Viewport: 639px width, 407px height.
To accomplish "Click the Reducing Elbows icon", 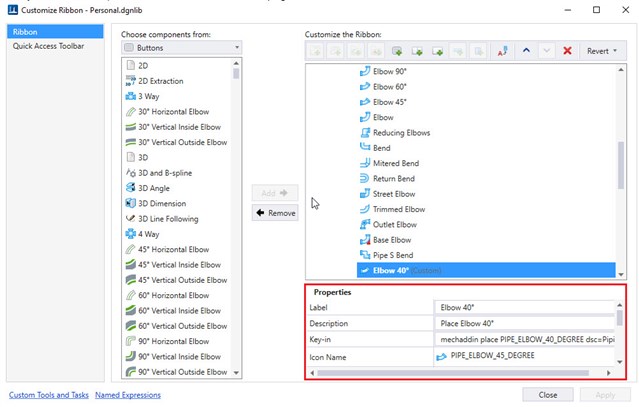I will [x=365, y=133].
